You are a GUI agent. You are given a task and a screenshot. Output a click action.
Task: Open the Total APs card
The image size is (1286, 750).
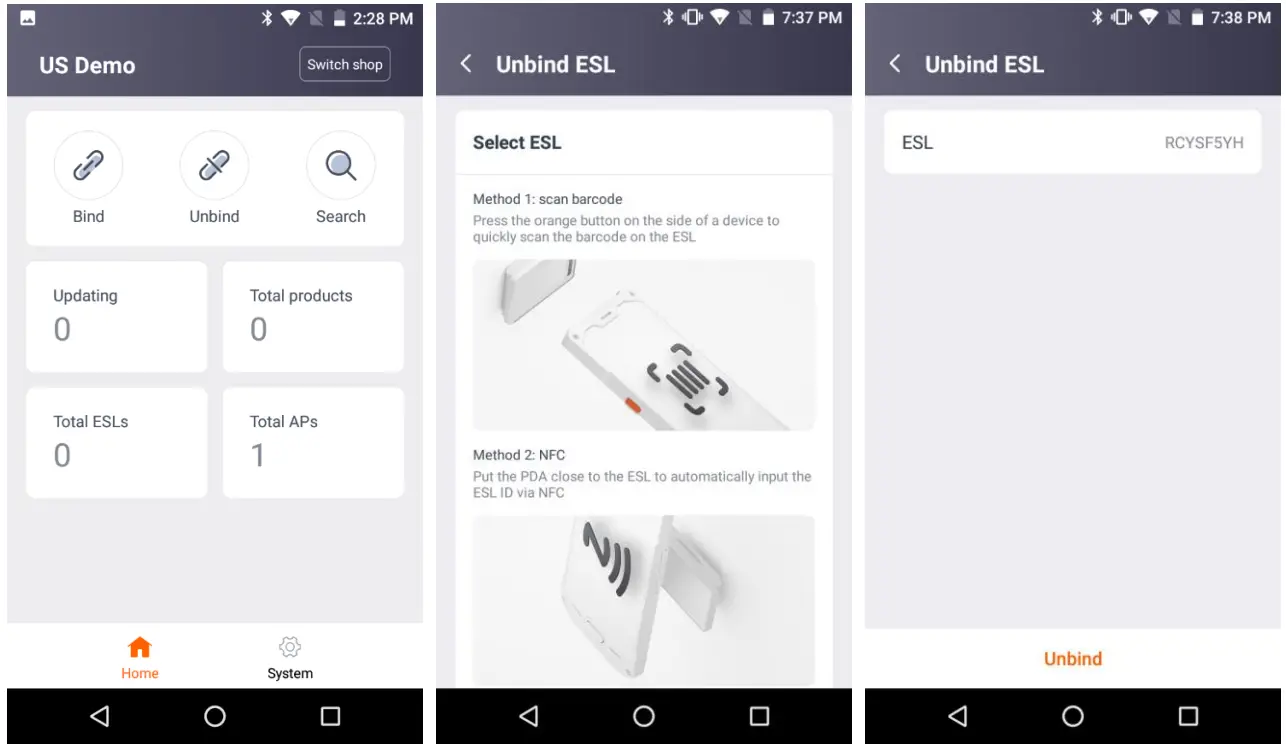tap(313, 443)
